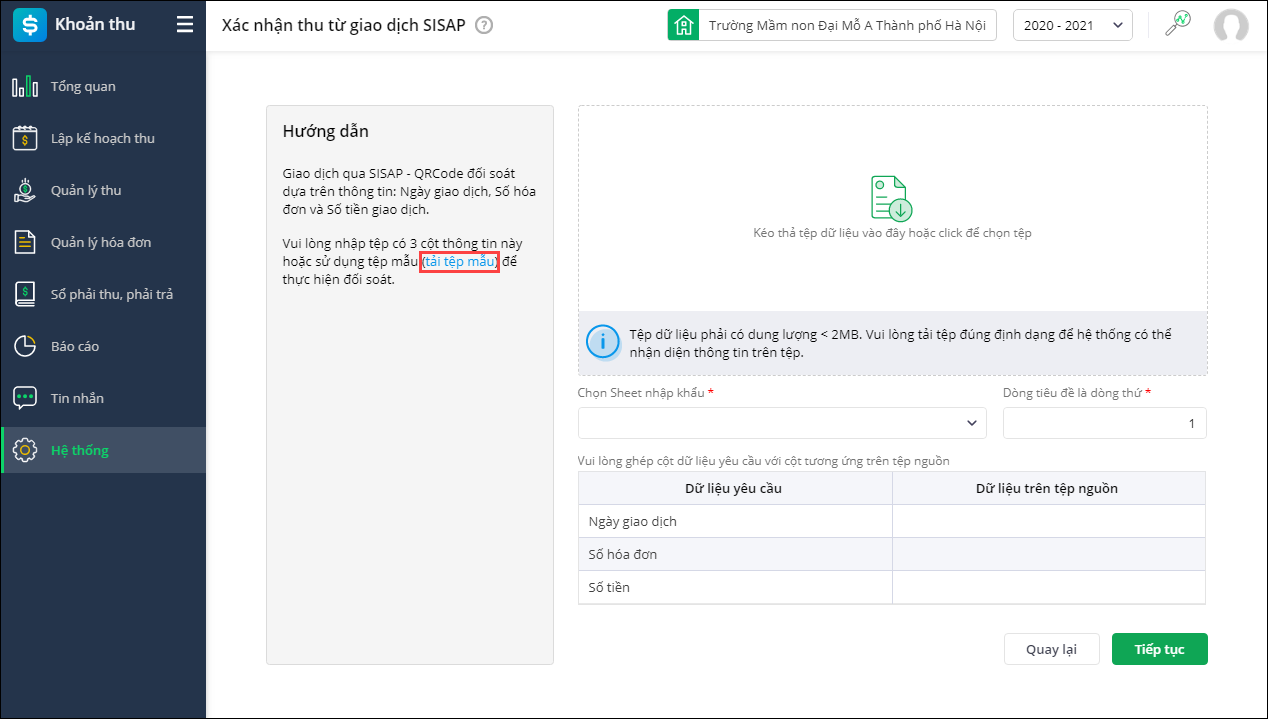
Task: Click the Tiếp tục green button
Action: (x=1160, y=649)
